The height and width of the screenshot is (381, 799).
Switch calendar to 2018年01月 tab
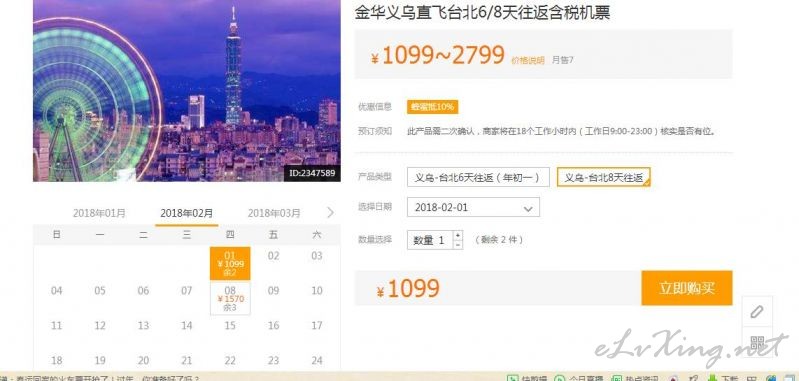[x=99, y=213]
